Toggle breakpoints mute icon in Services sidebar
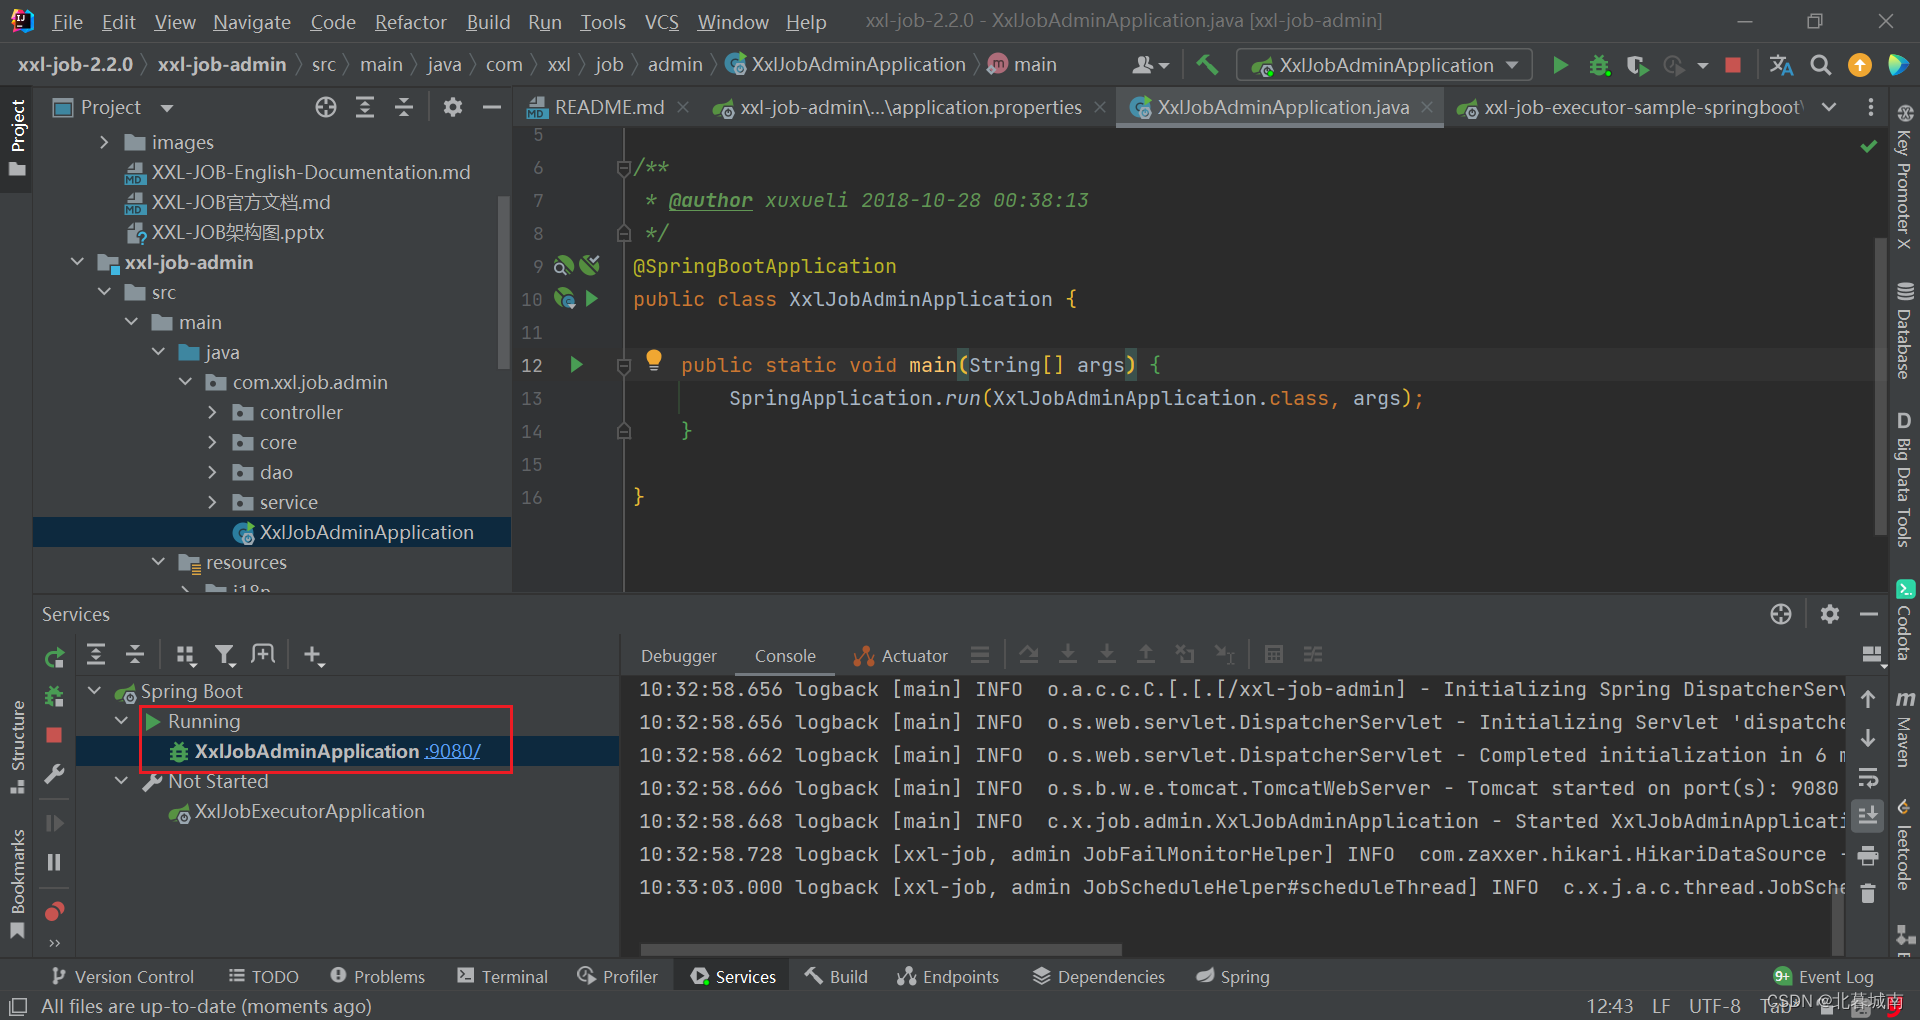 [x=54, y=911]
